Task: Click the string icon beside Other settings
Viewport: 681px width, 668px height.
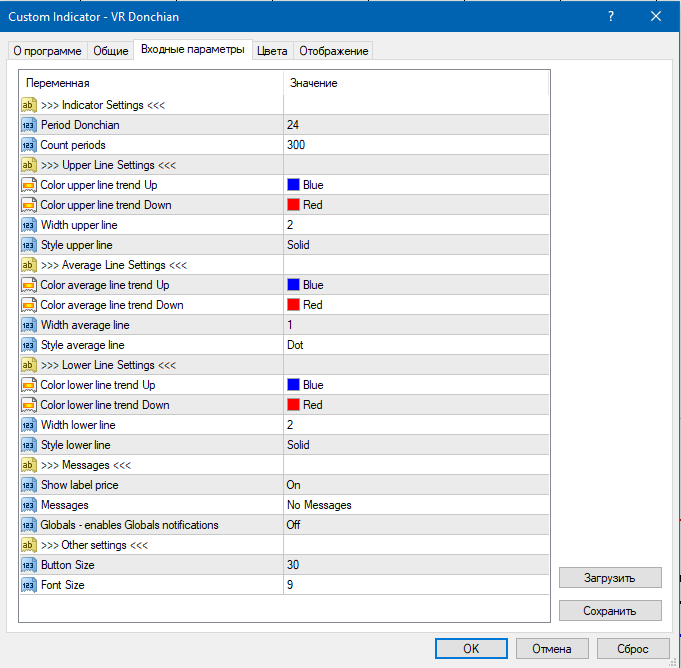Action: pyautogui.click(x=28, y=545)
